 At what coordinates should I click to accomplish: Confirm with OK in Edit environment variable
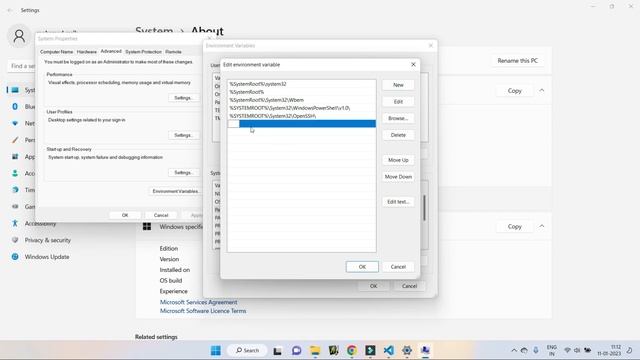[362, 267]
